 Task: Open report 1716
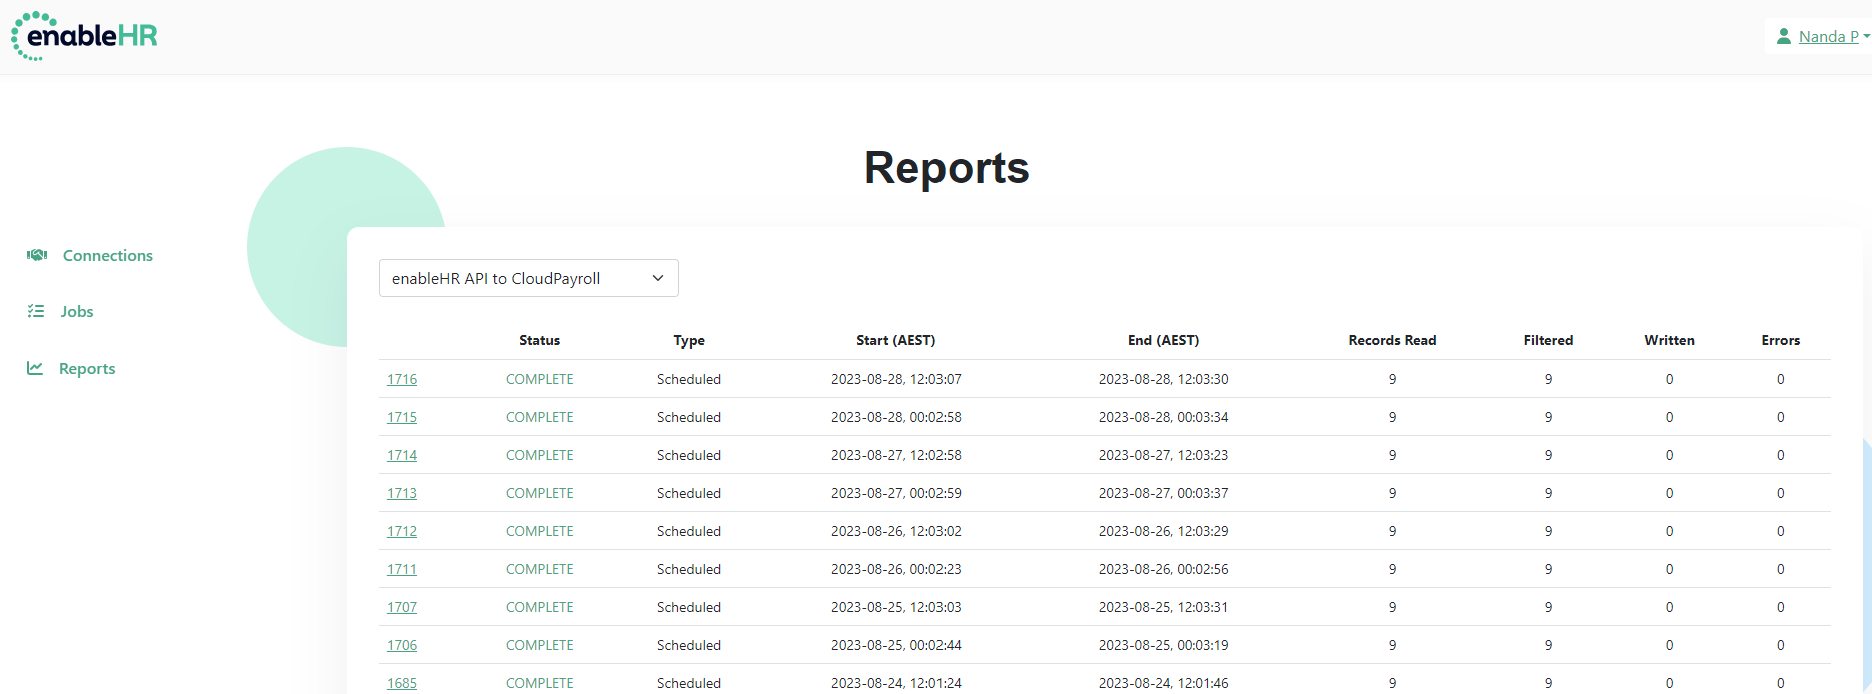point(402,379)
